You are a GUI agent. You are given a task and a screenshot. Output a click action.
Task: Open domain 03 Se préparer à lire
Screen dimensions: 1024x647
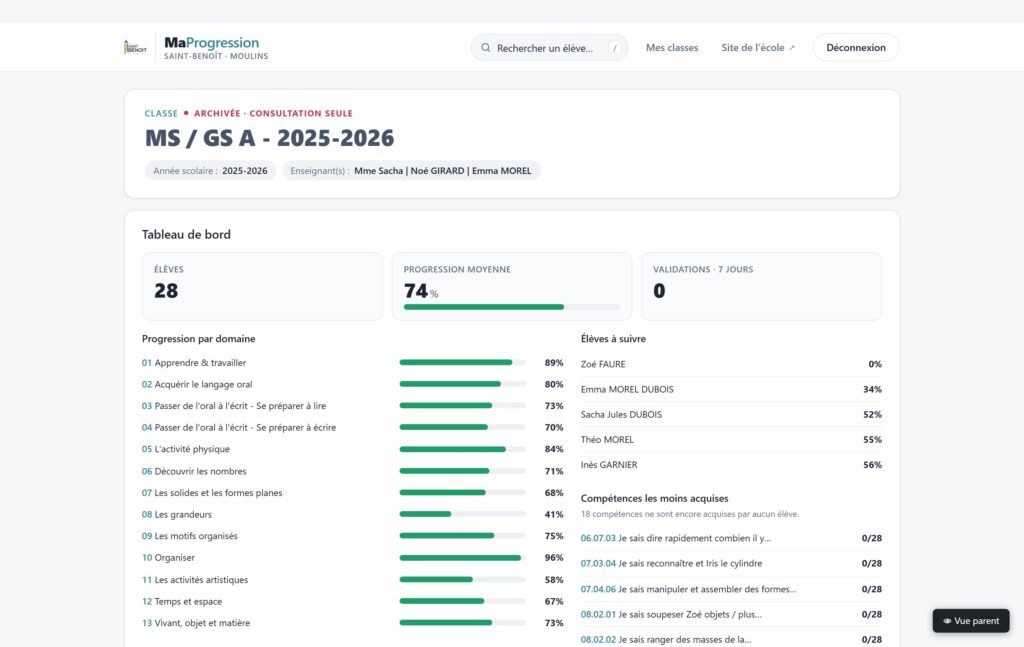[x=234, y=405]
